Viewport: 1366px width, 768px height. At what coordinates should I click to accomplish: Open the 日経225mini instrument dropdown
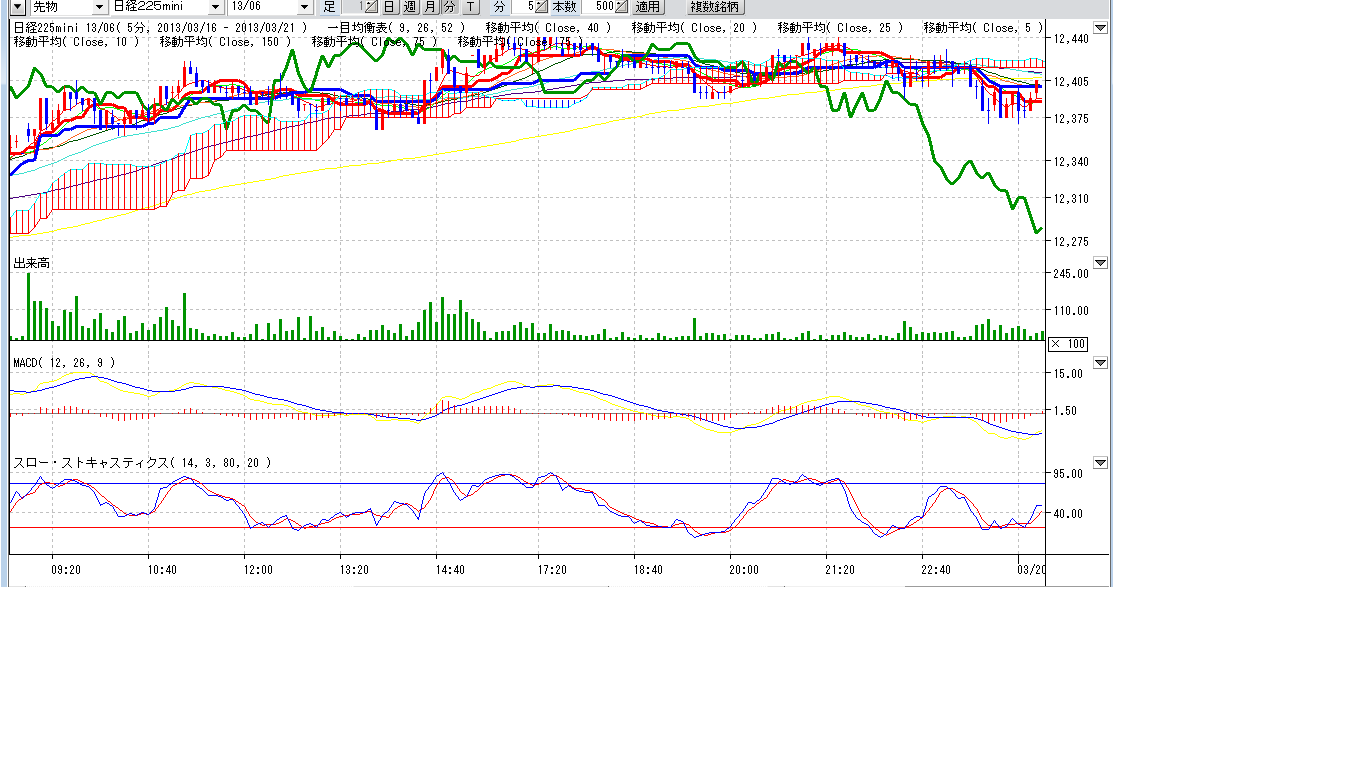pos(217,7)
